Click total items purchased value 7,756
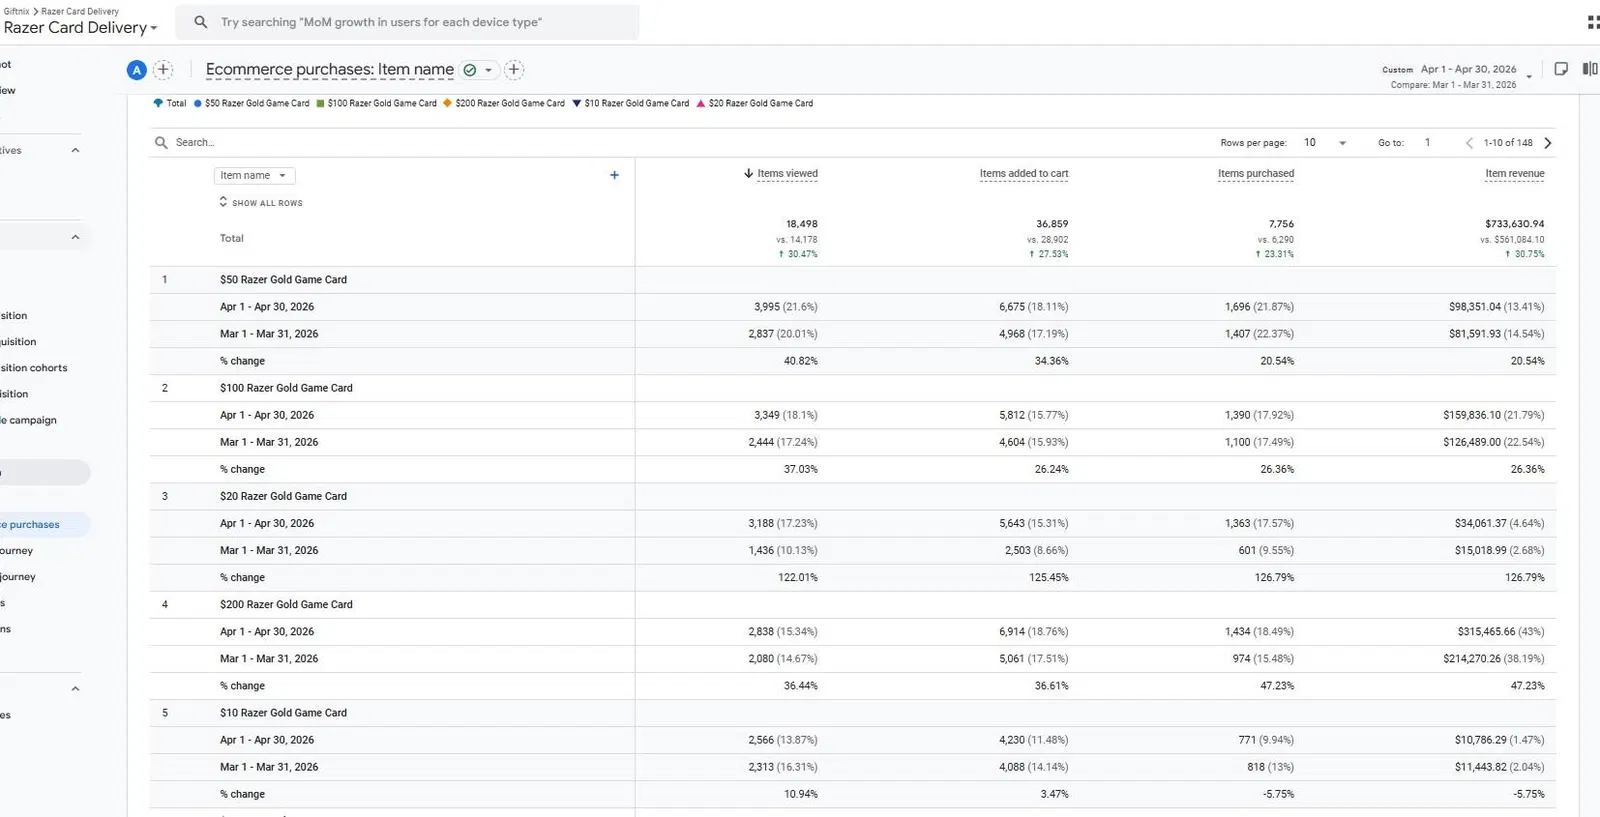Screen dimensions: 1600x817 pyautogui.click(x=1281, y=224)
